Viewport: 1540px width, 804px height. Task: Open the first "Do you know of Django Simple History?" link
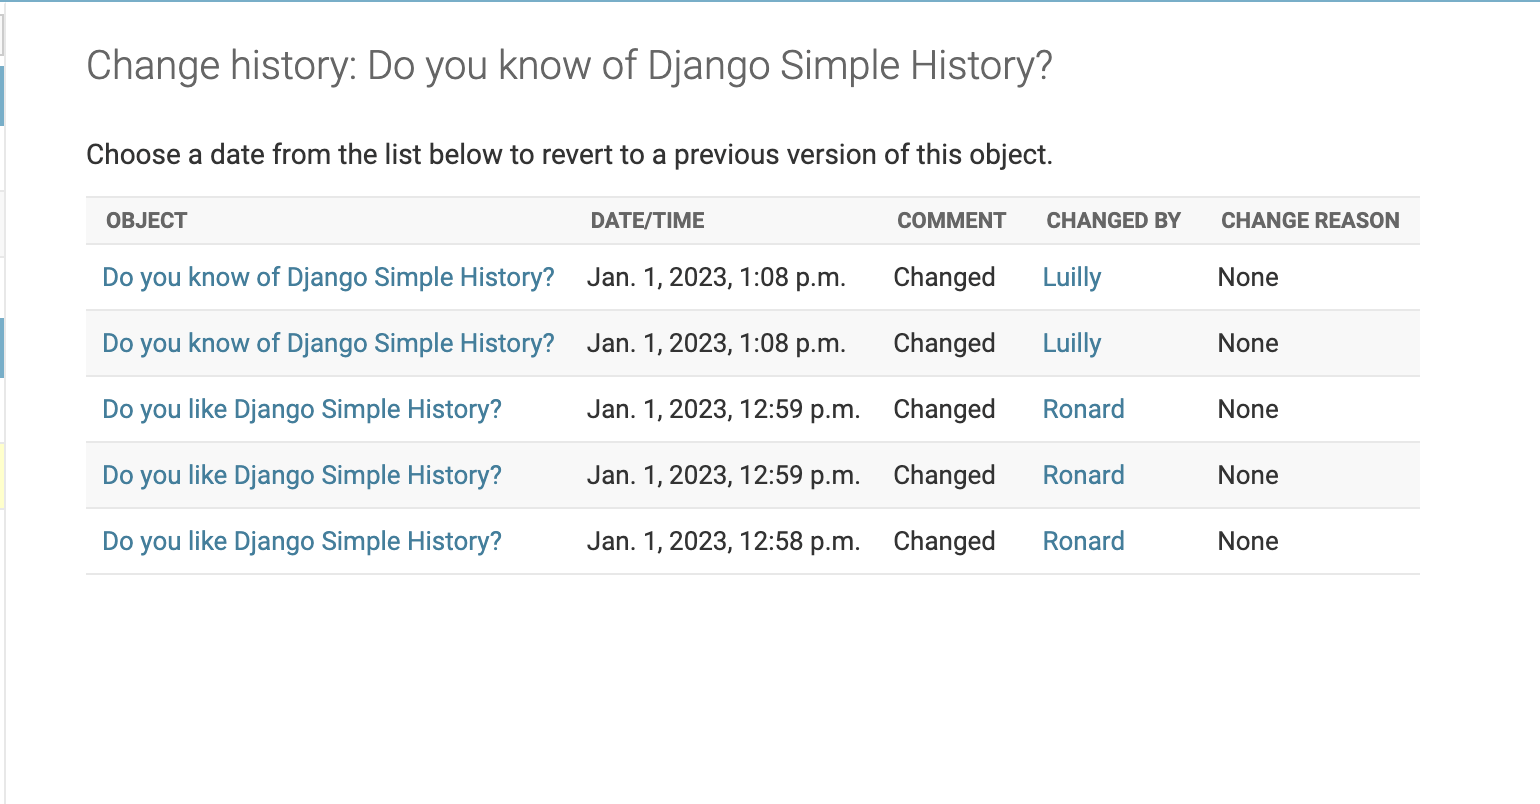(328, 277)
